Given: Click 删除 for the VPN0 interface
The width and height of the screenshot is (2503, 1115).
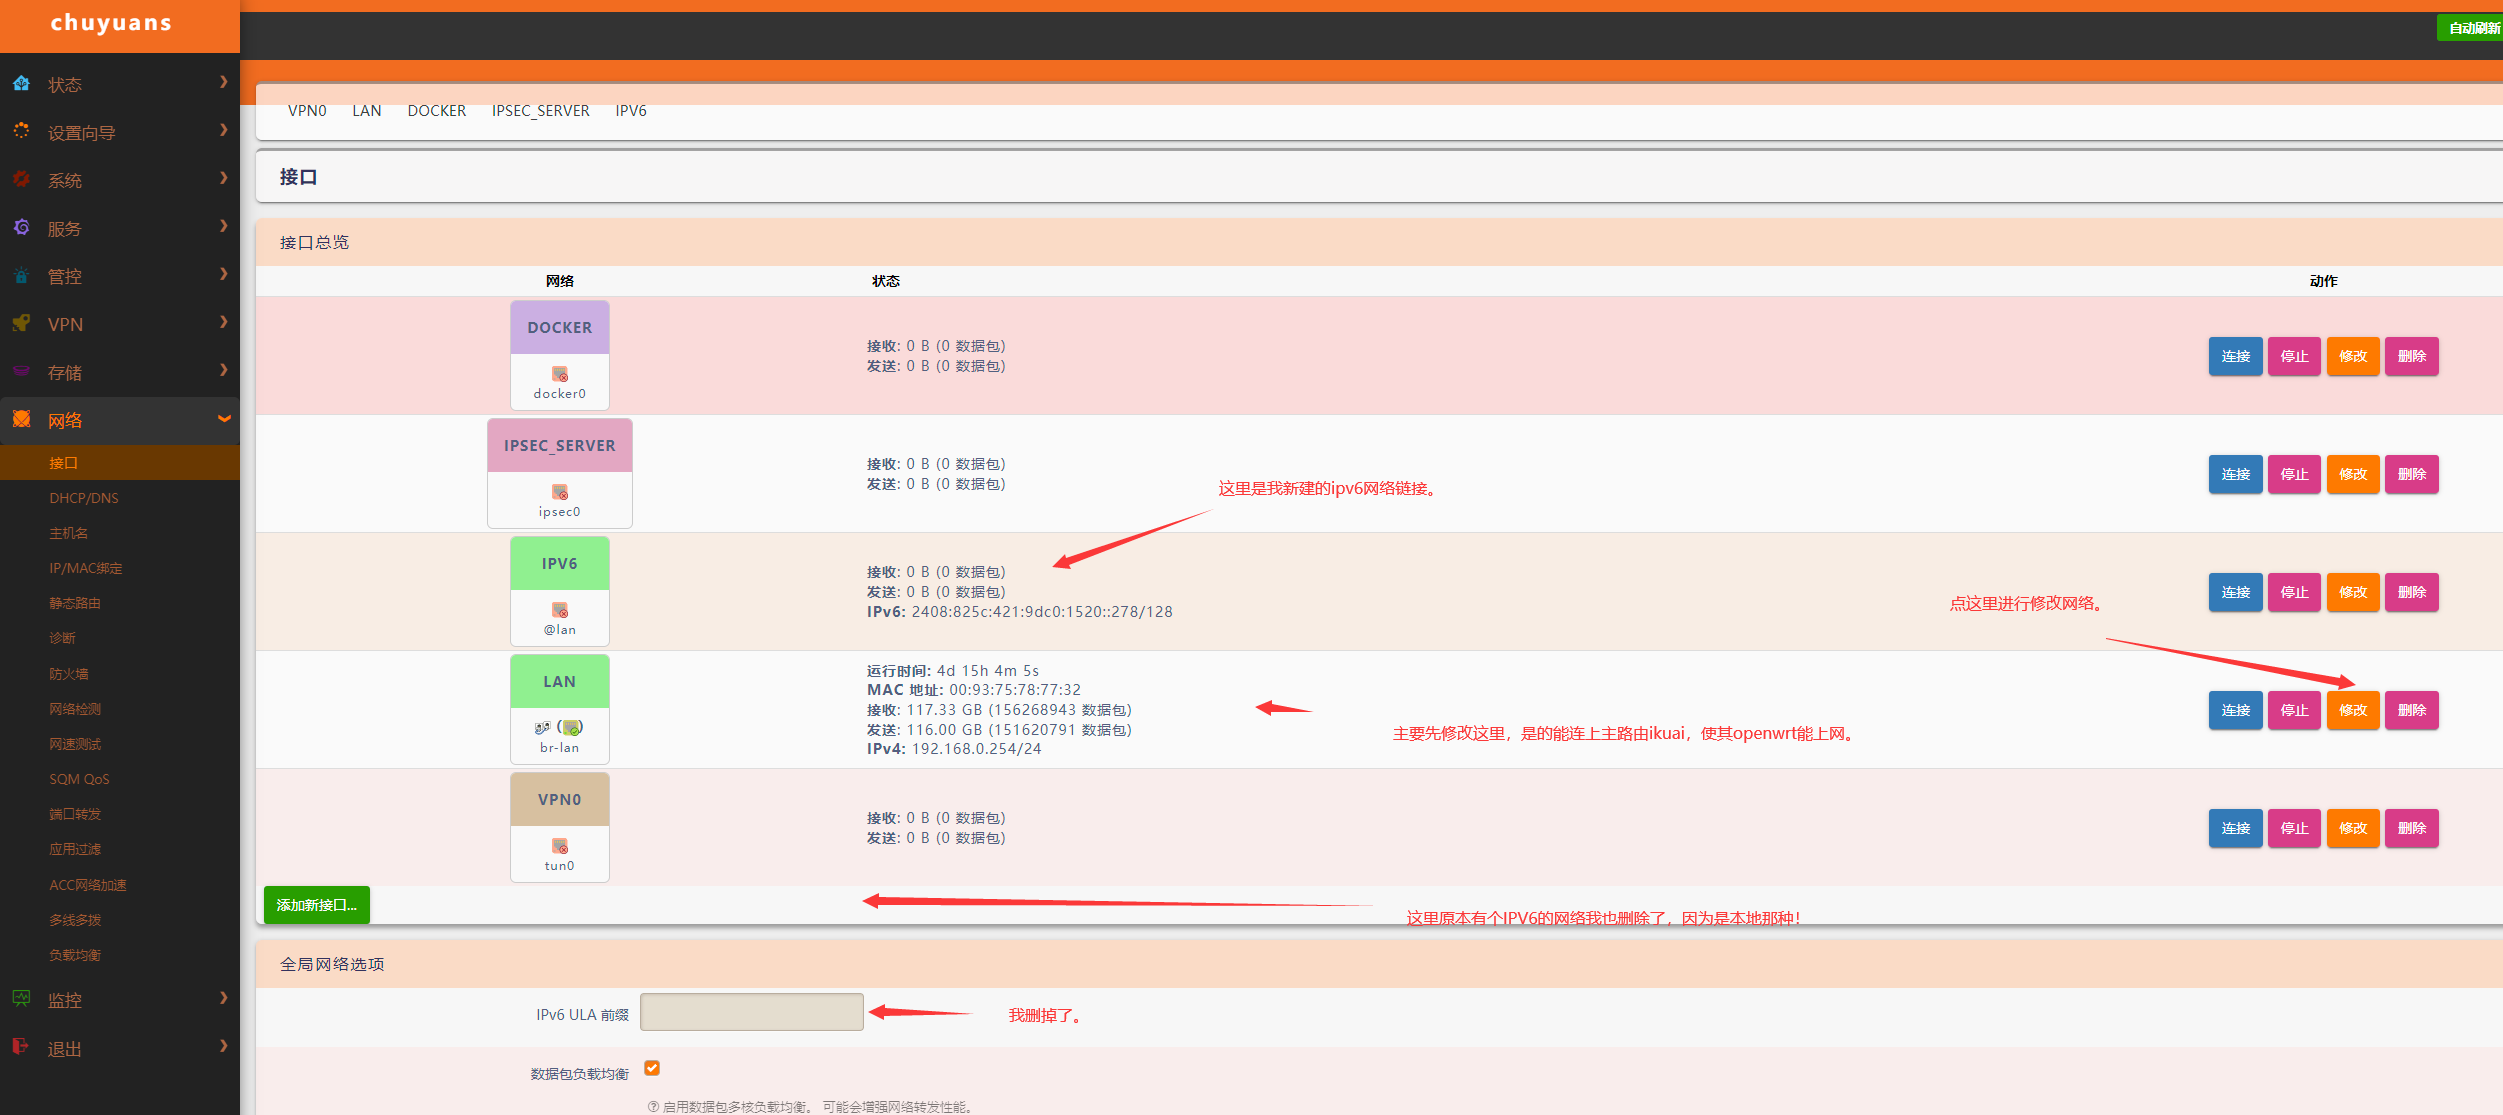Looking at the screenshot, I should click(2412, 828).
